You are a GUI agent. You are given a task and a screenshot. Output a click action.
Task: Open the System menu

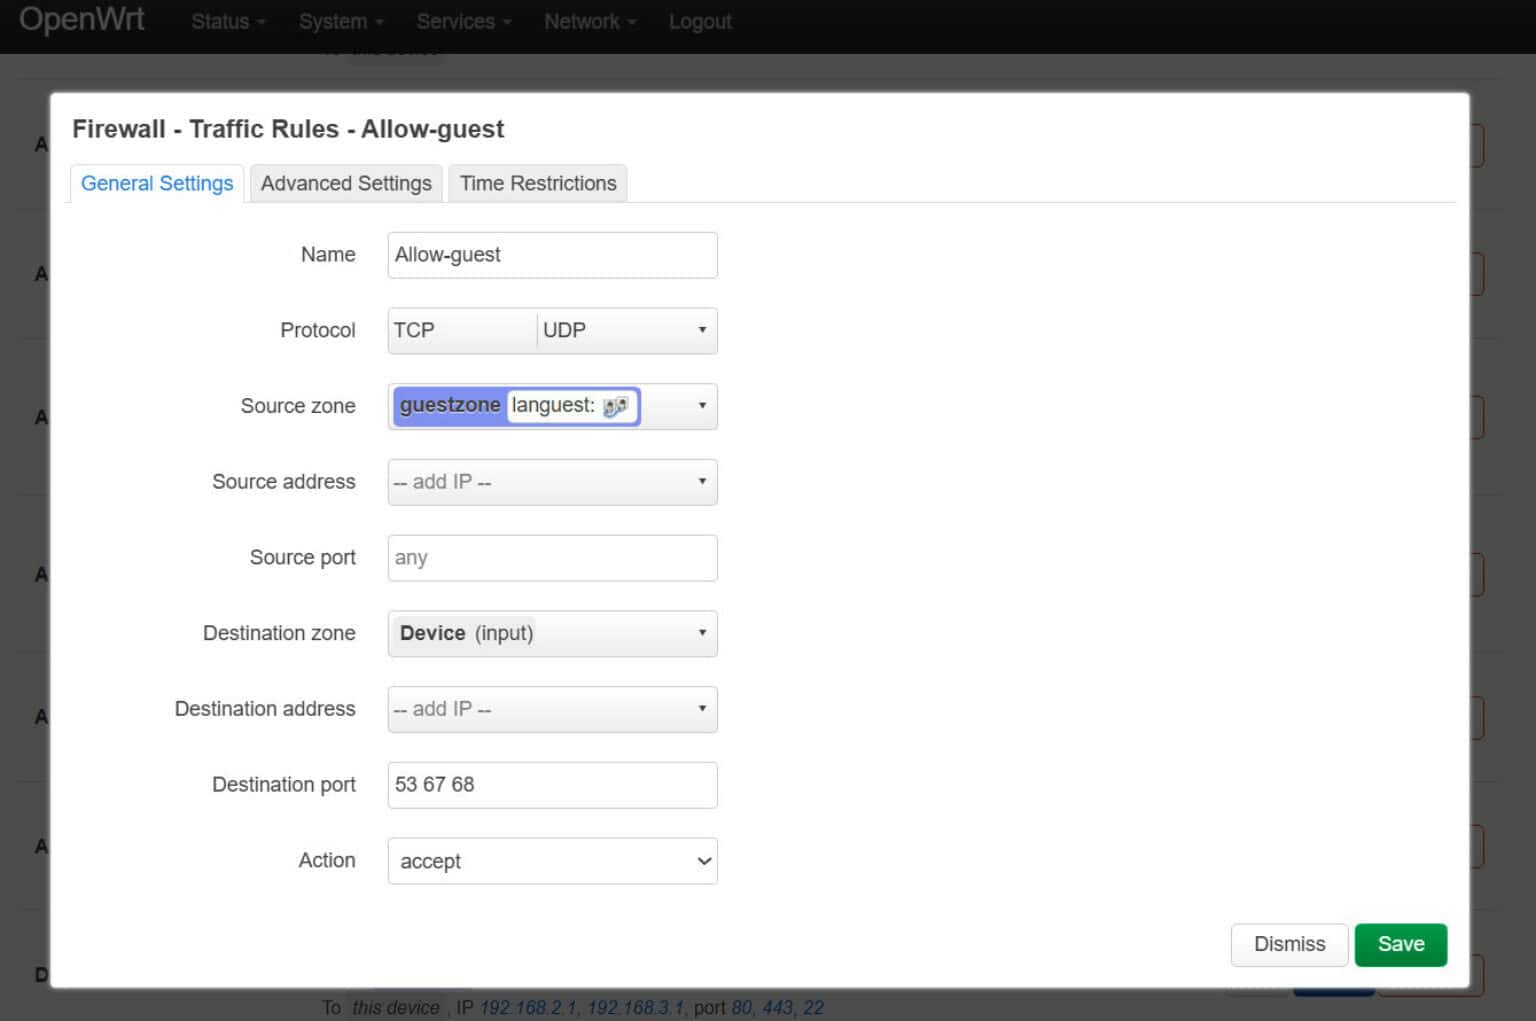(339, 21)
